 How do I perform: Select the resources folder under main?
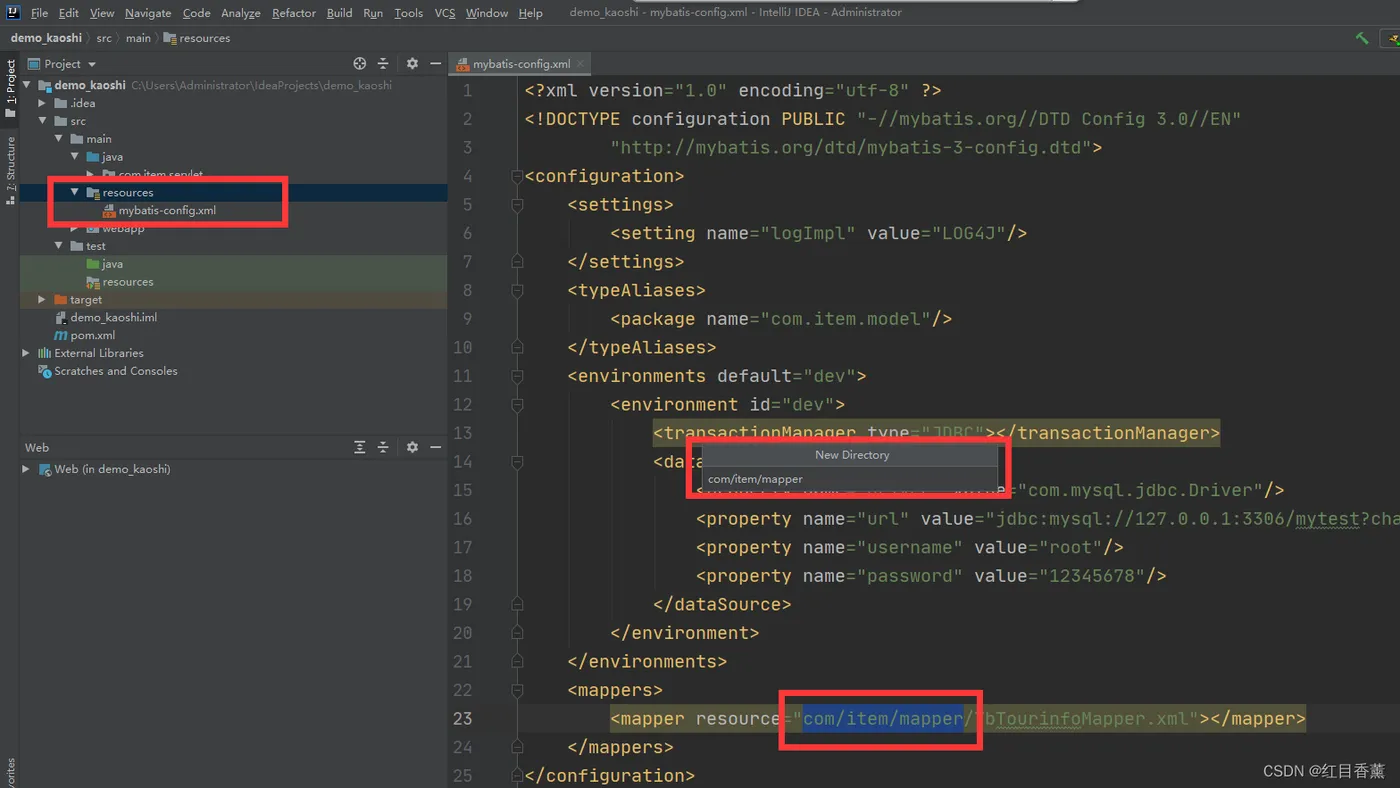coord(120,192)
